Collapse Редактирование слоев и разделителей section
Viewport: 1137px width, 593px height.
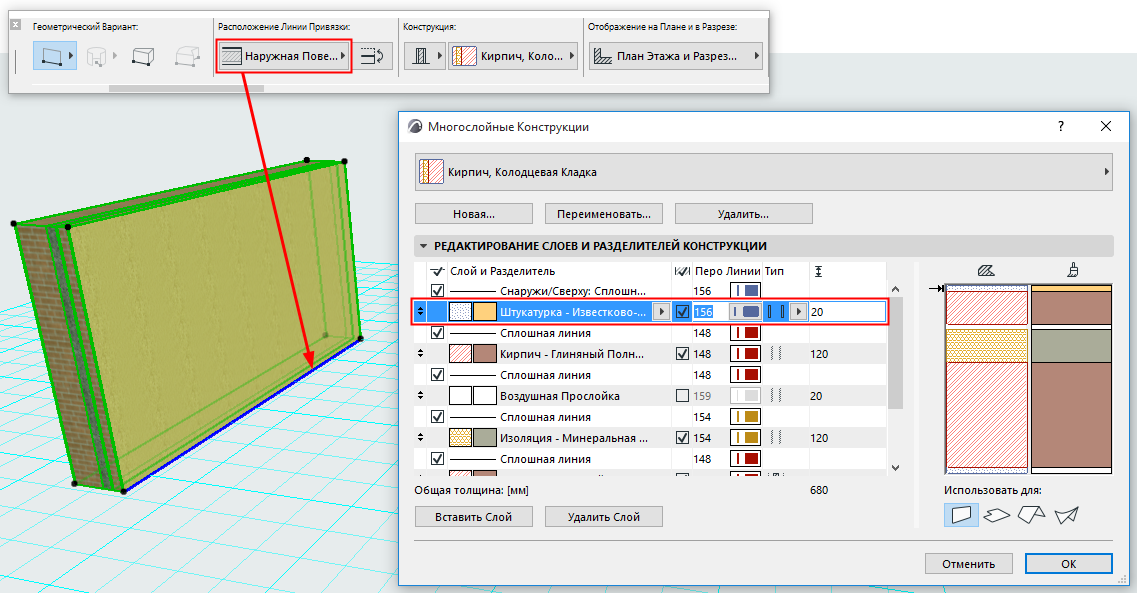pyautogui.click(x=424, y=246)
